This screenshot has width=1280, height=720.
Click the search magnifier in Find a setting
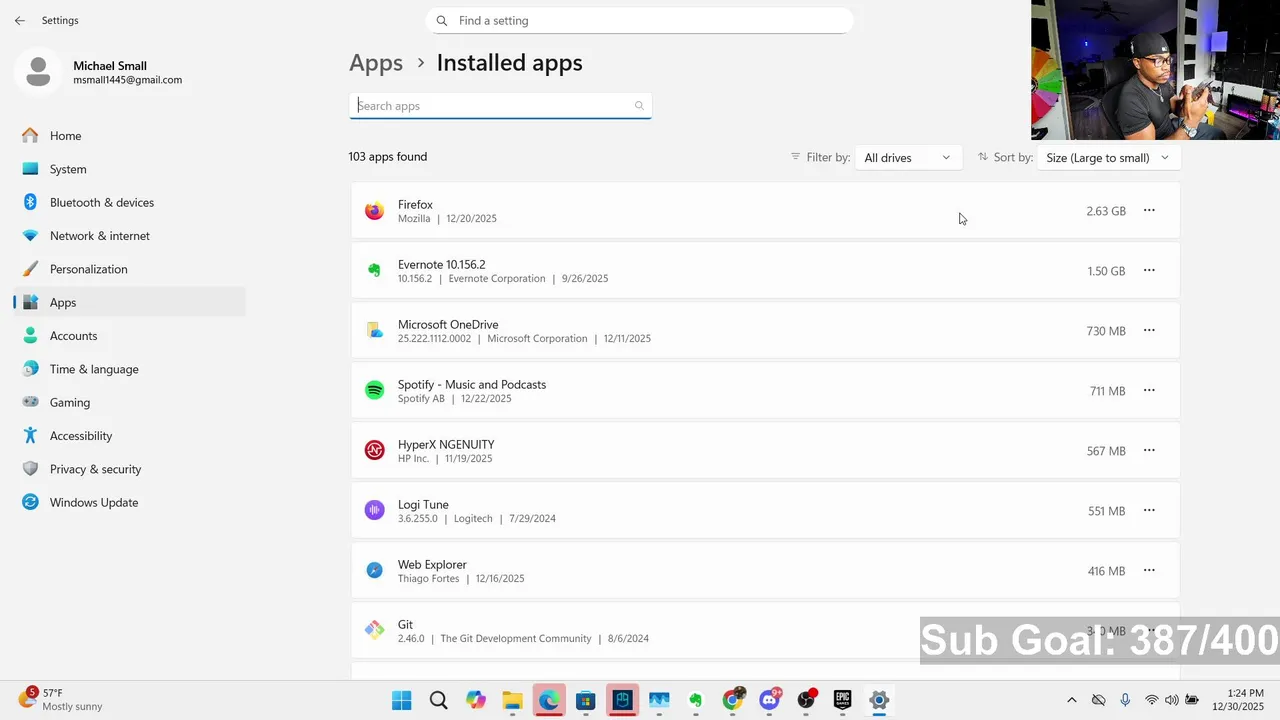pyautogui.click(x=442, y=21)
